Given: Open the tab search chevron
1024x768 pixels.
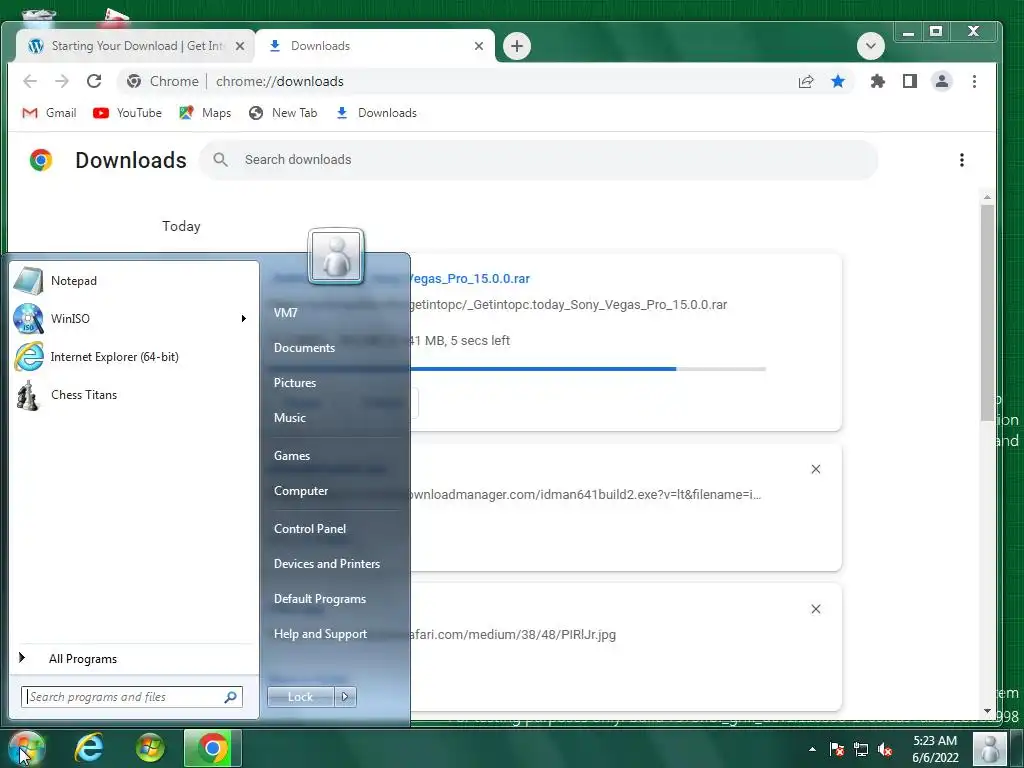Looking at the screenshot, I should click(x=871, y=46).
